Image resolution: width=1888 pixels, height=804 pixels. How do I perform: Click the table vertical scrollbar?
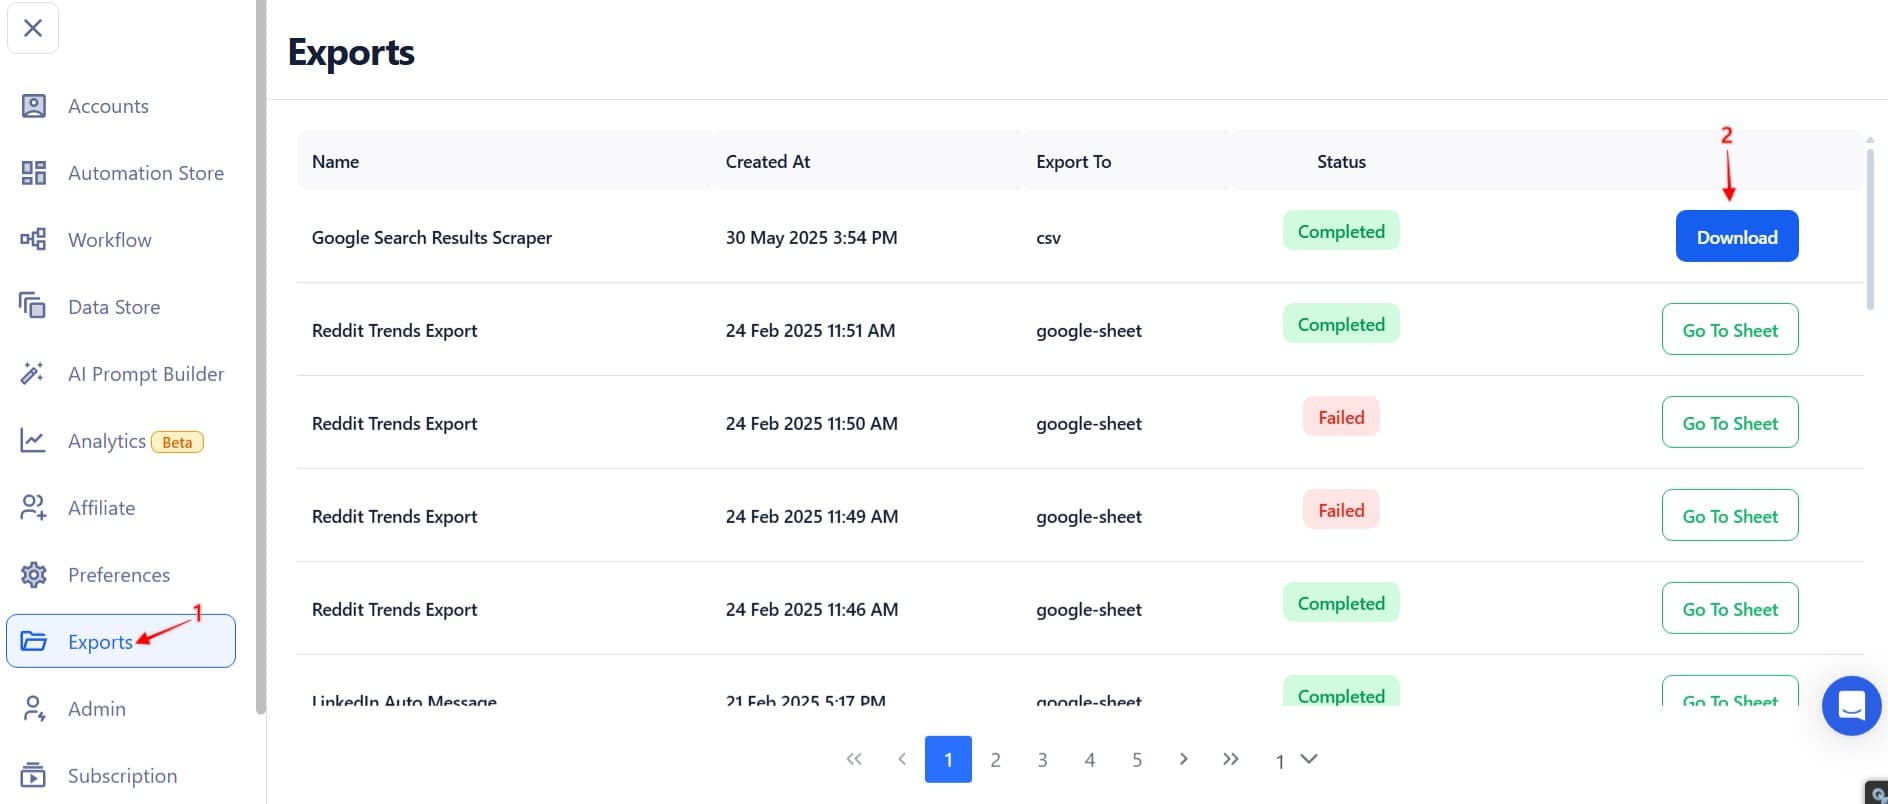click(x=1870, y=230)
